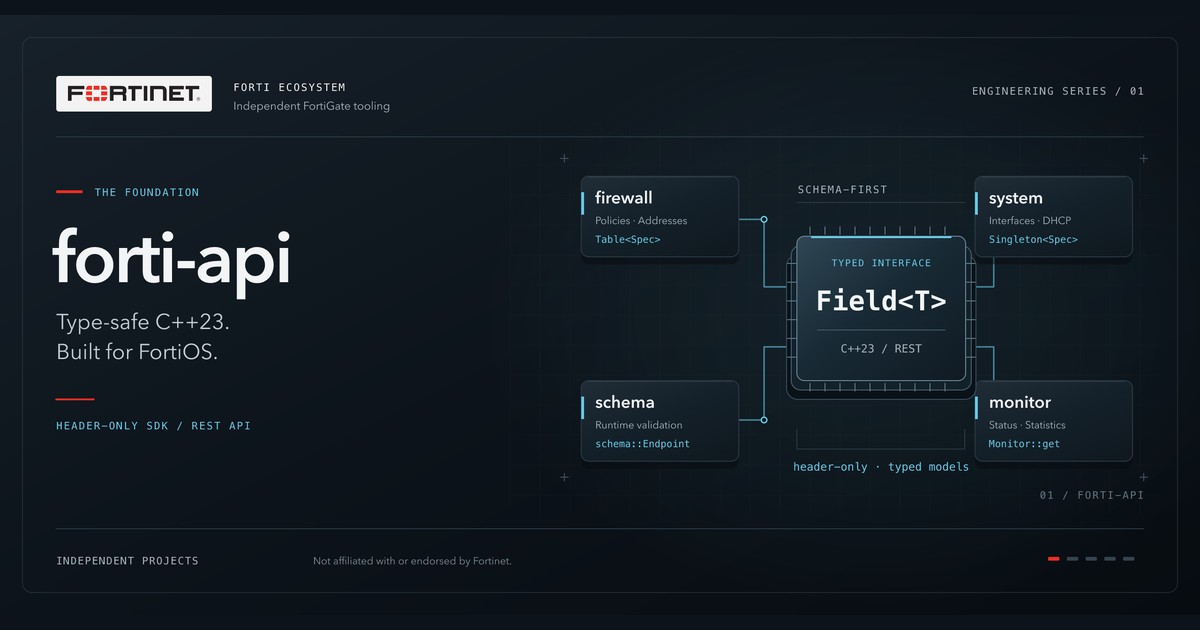Viewport: 1200px width, 630px height.
Task: Click 'SCHEMA-FIRST' label
Action: [x=842, y=189]
